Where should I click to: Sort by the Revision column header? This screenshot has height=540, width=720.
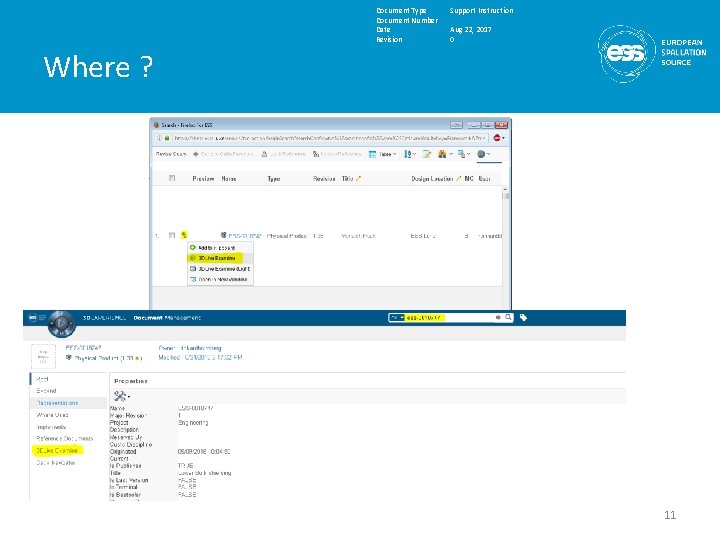[324, 179]
